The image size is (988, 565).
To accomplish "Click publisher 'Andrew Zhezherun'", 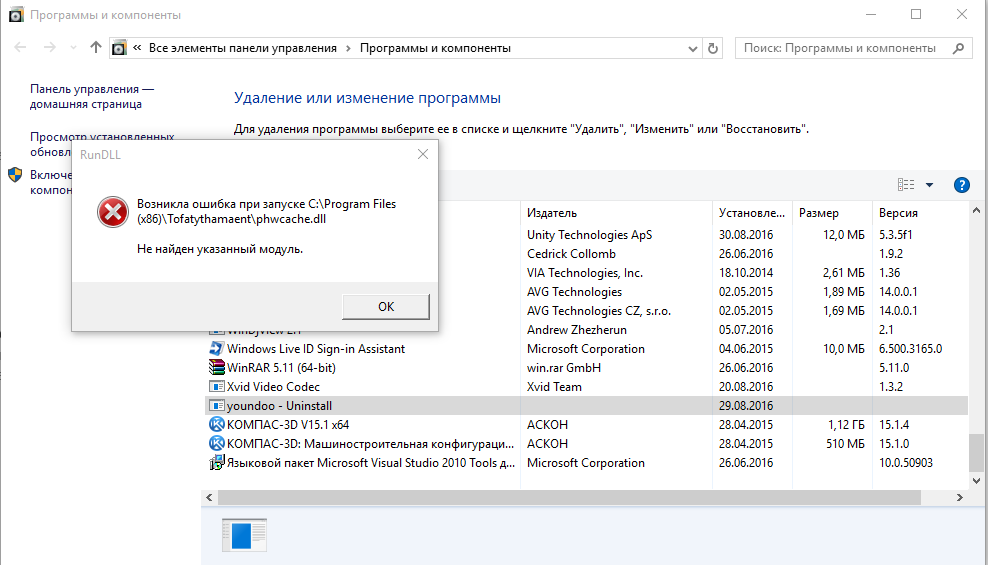I will tap(577, 329).
